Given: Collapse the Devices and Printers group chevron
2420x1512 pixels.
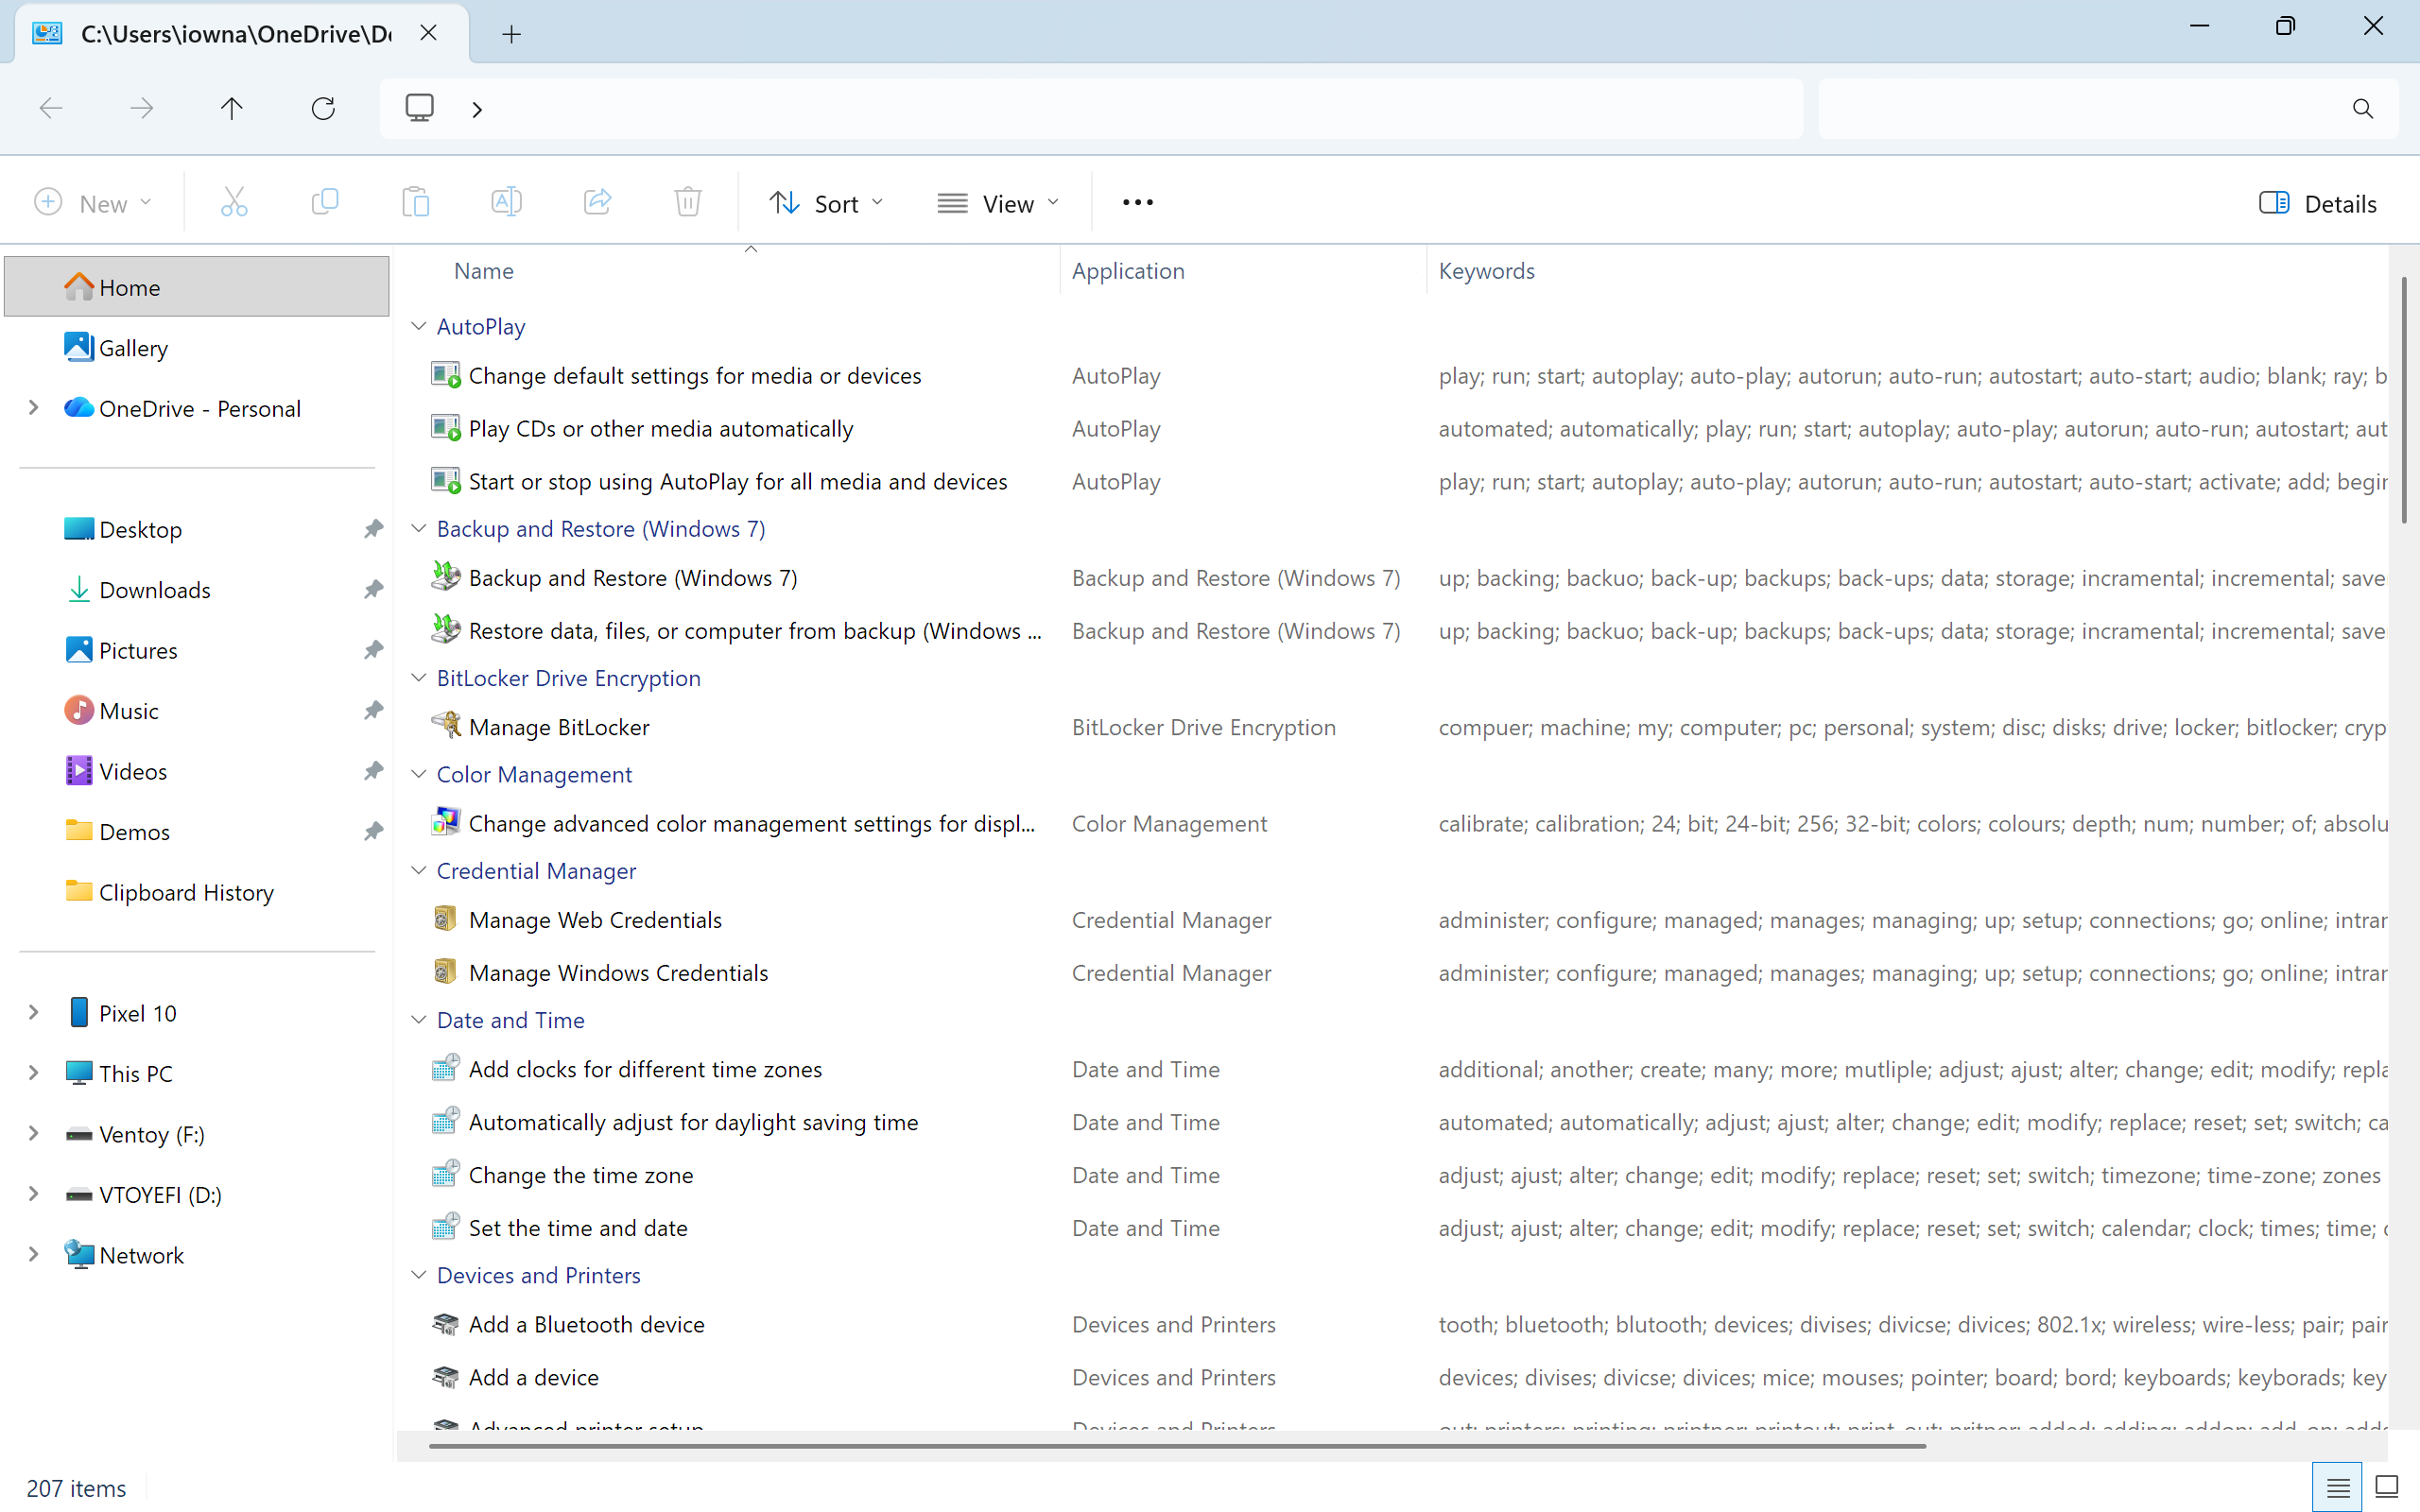Looking at the screenshot, I should (x=419, y=1275).
